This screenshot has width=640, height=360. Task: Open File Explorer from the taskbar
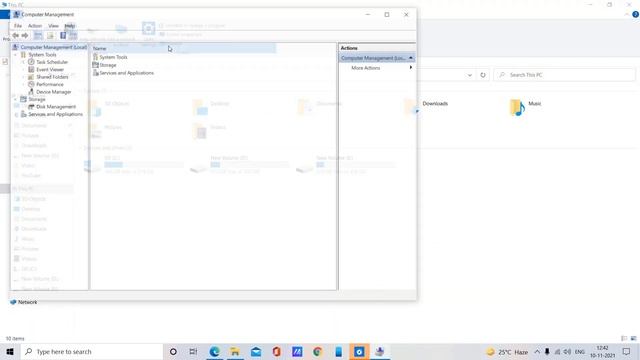click(x=235, y=351)
